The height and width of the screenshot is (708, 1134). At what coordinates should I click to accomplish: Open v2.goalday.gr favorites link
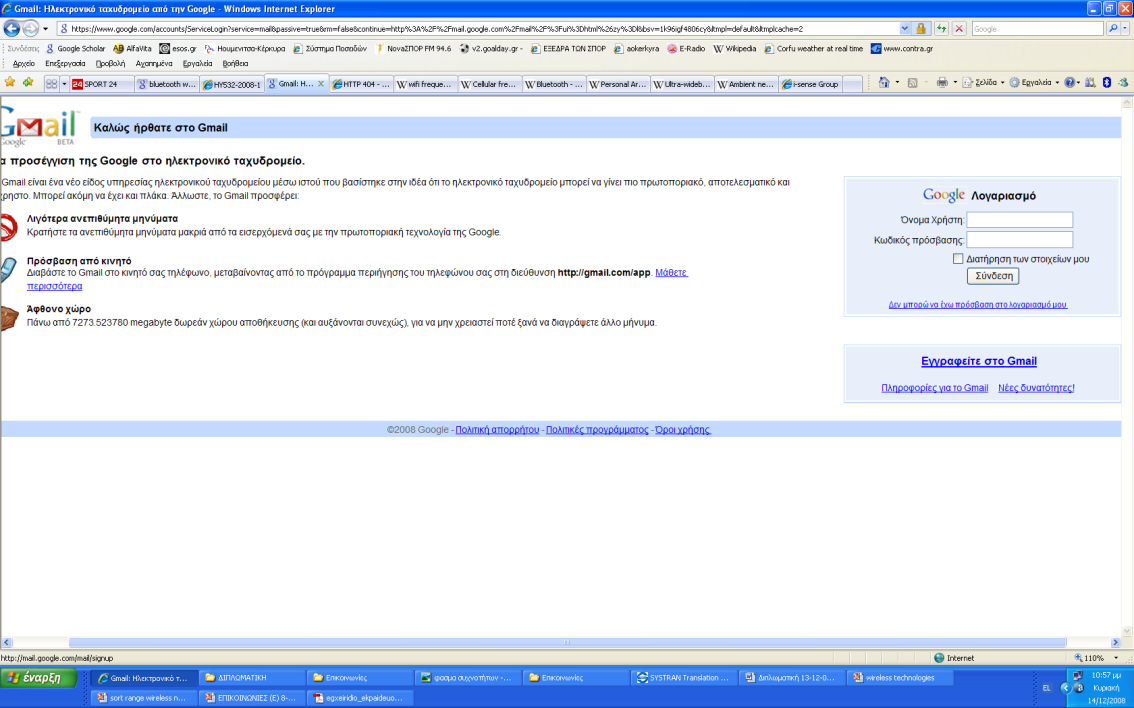click(491, 48)
